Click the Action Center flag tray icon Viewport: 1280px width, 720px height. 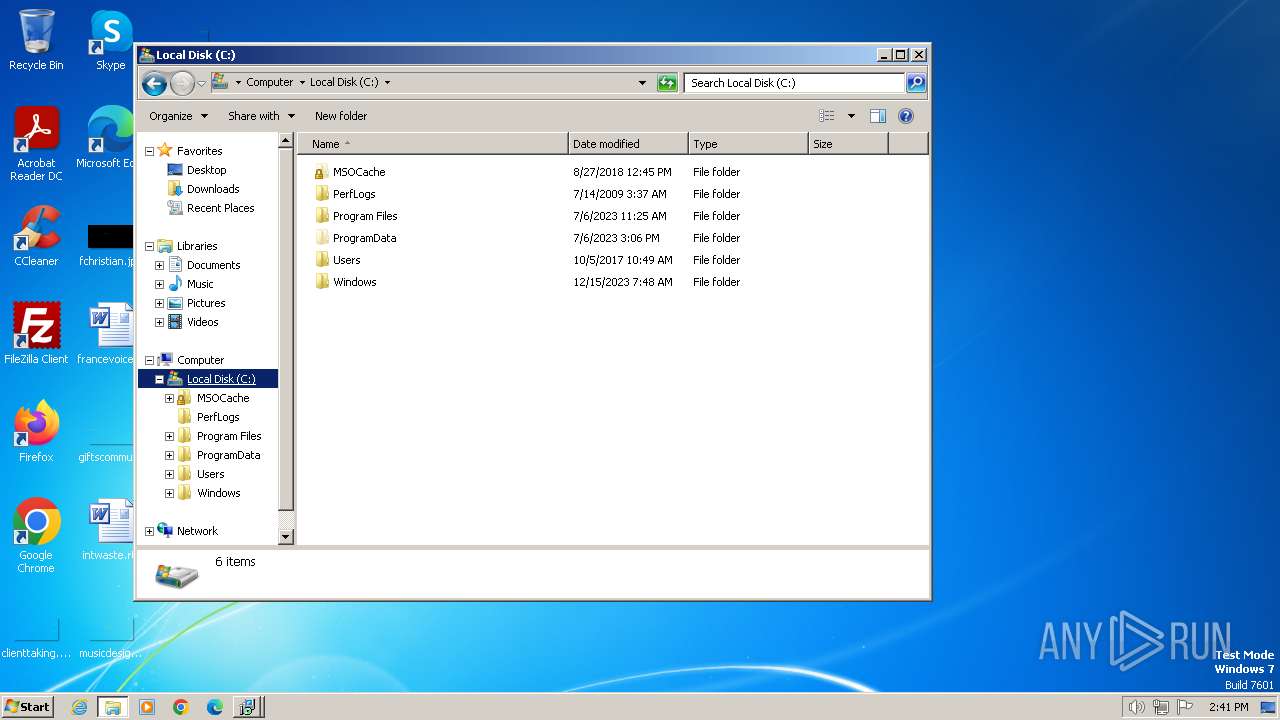[1185, 707]
